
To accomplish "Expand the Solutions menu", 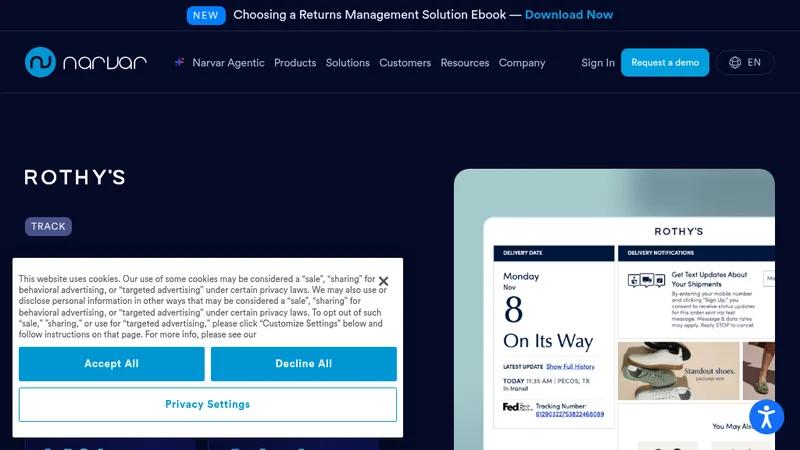I will 347,63.
